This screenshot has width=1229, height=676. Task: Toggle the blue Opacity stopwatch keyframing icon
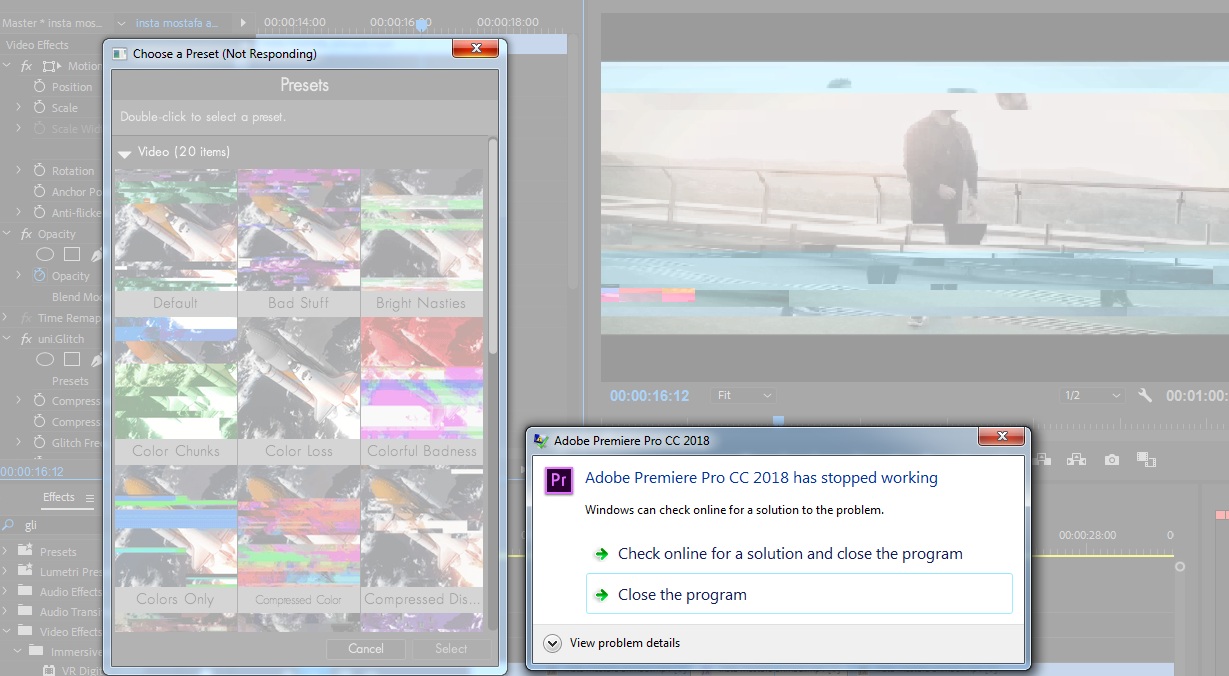(40, 276)
